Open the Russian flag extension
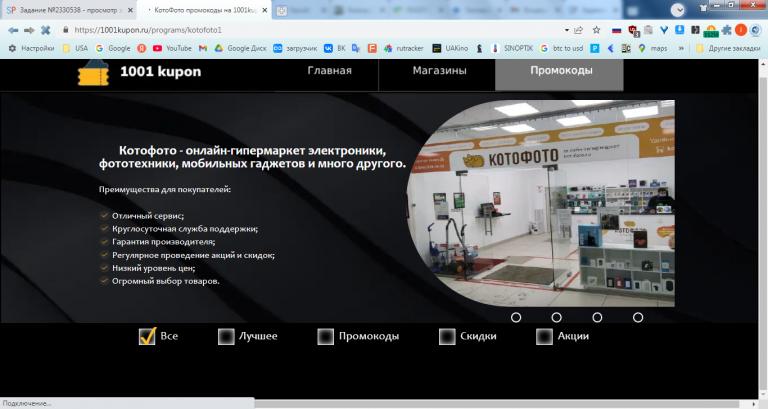The width and height of the screenshot is (768, 409). point(617,30)
